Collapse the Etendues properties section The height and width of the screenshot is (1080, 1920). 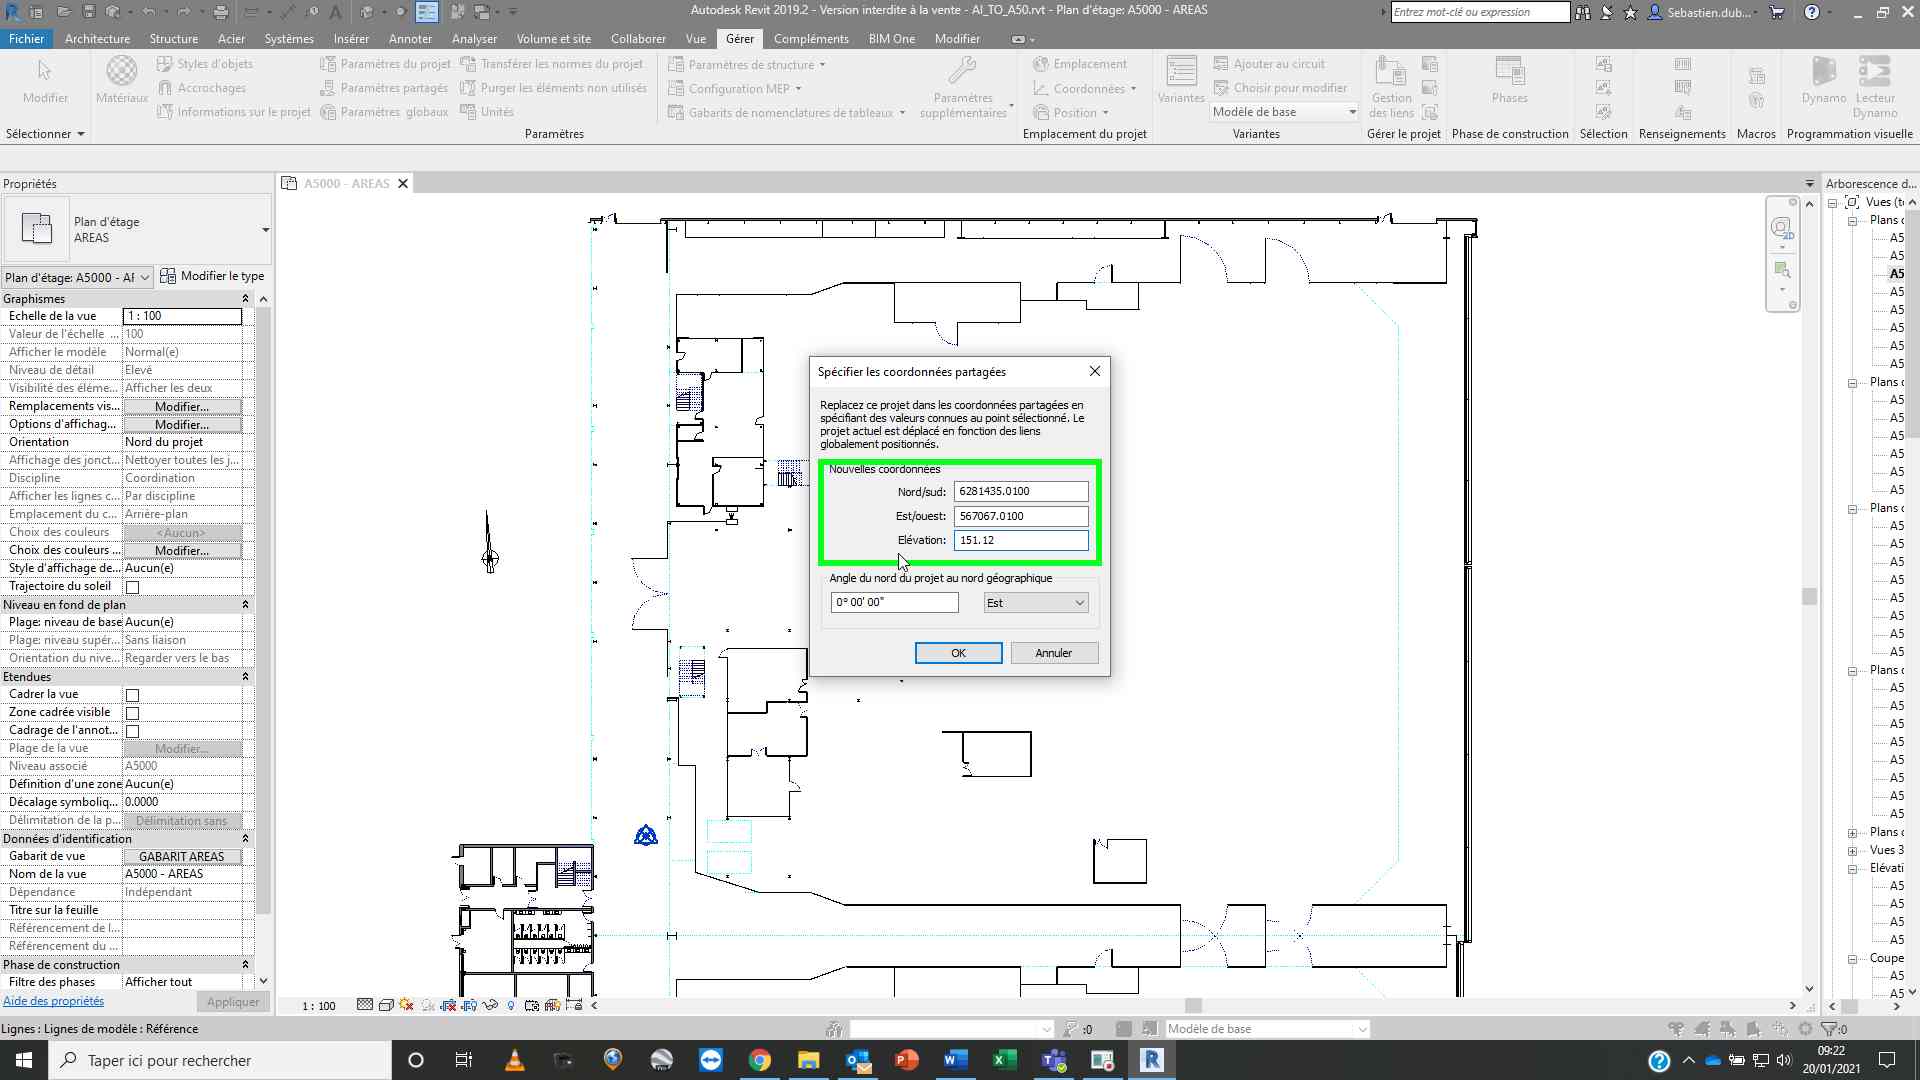245,677
